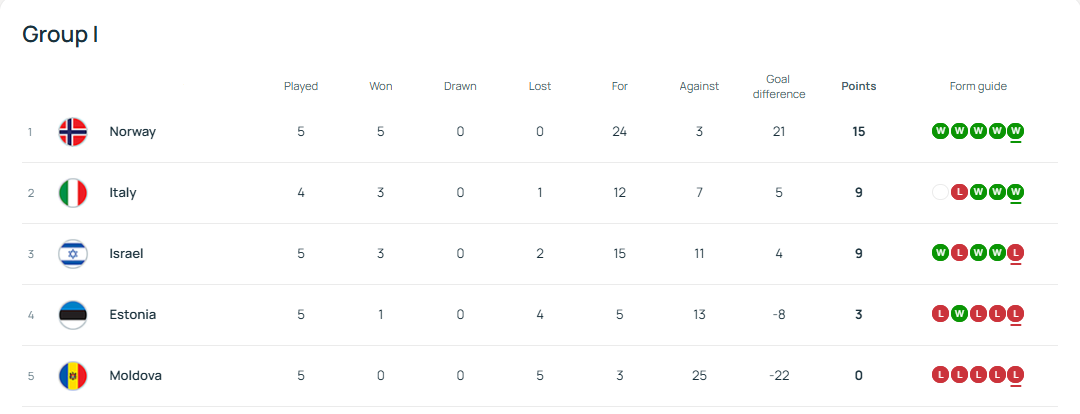This screenshot has width=1080, height=414.
Task: Click Estonia's green win form badge
Action: coord(959,314)
